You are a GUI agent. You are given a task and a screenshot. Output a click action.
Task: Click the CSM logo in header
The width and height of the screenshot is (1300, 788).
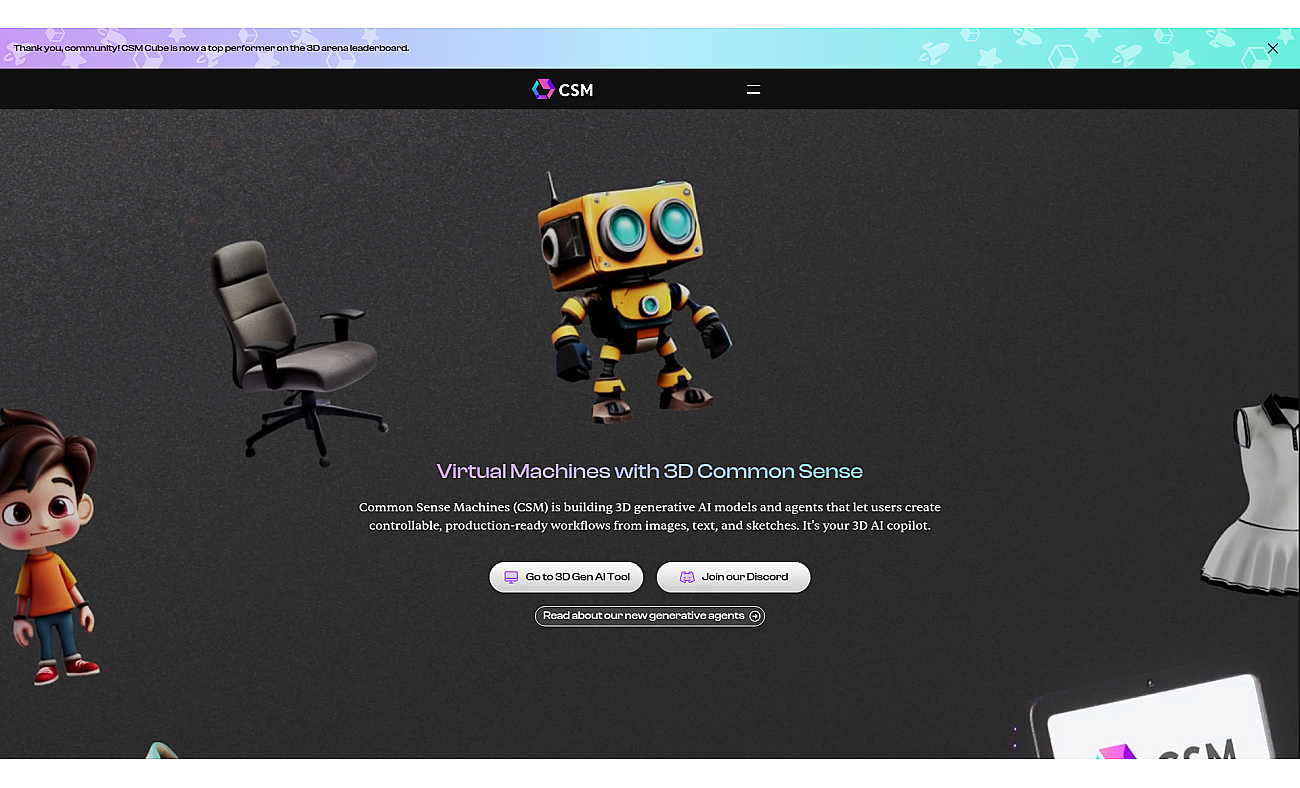click(x=563, y=90)
